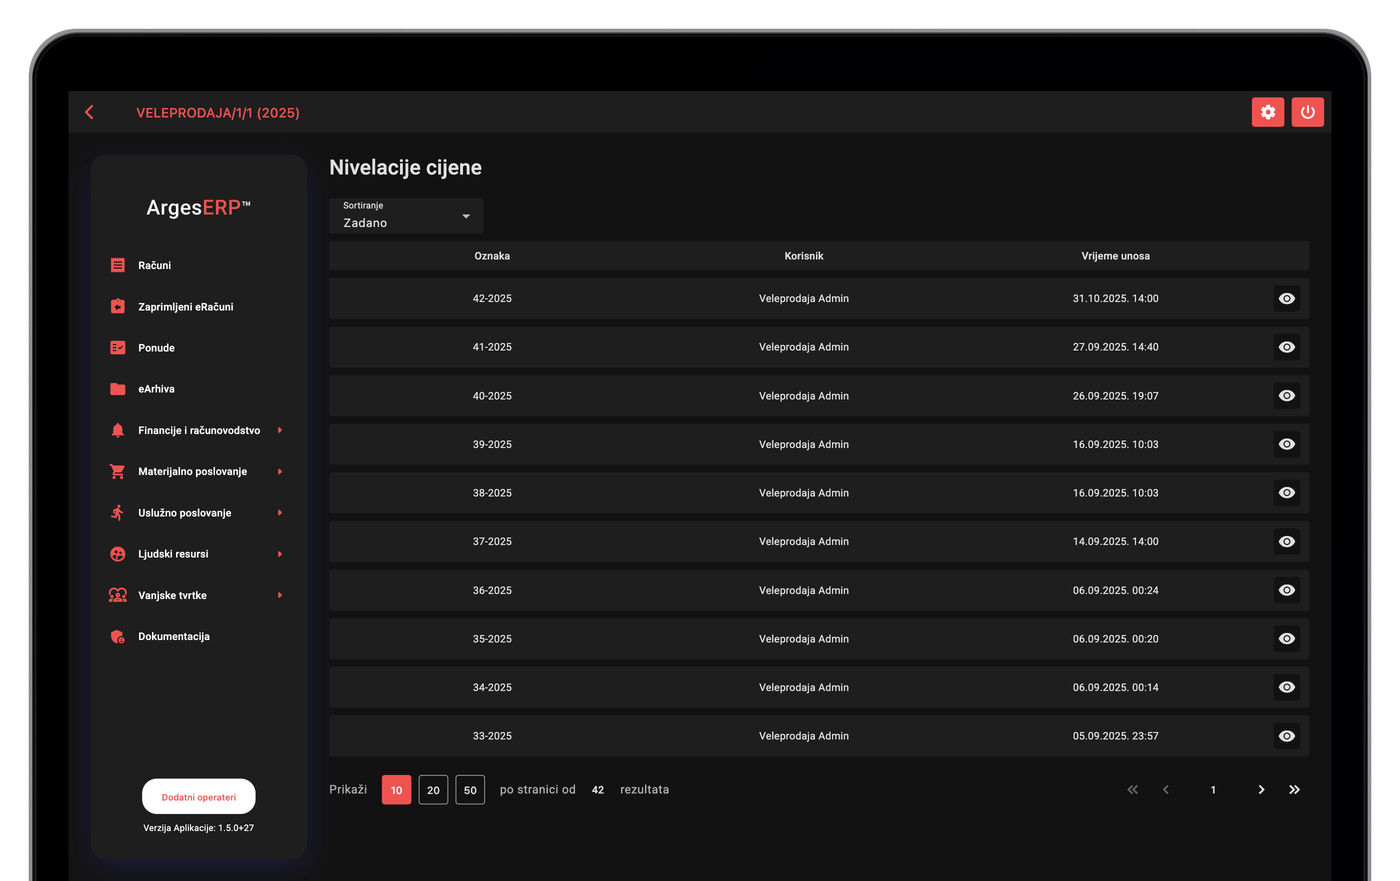The width and height of the screenshot is (1400, 881).
Task: Open settings via the gear icon
Action: click(x=1268, y=112)
